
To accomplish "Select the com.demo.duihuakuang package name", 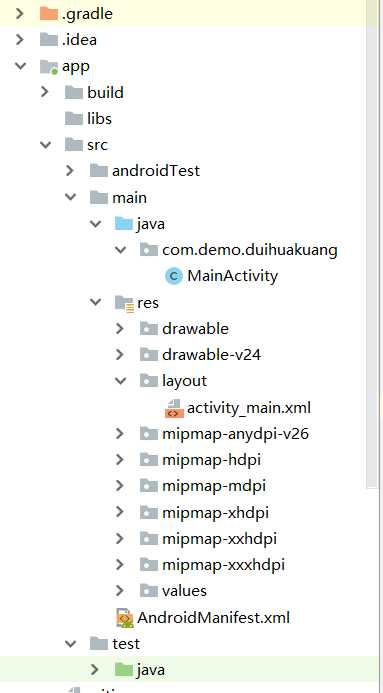I will pyautogui.click(x=250, y=250).
